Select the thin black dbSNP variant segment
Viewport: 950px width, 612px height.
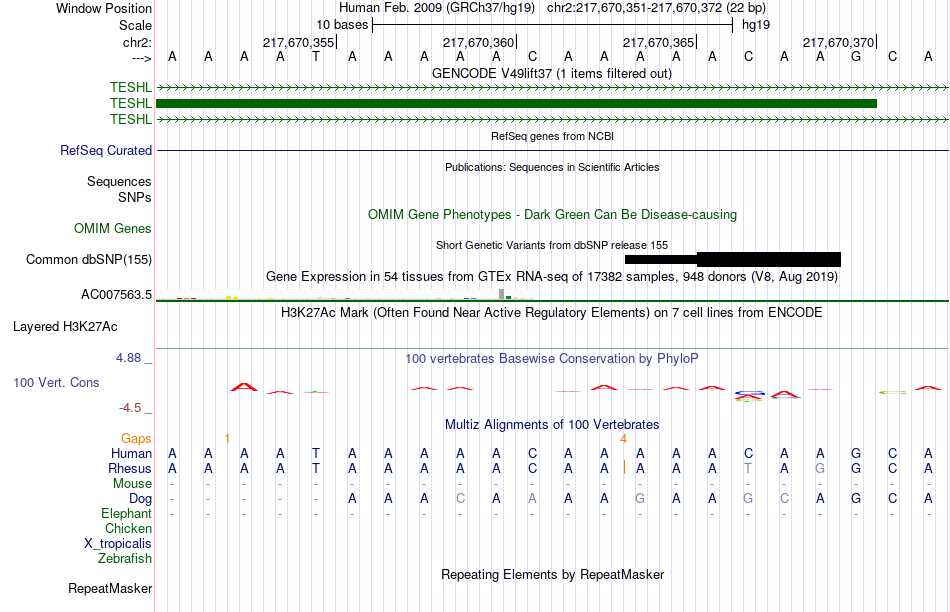pos(661,259)
